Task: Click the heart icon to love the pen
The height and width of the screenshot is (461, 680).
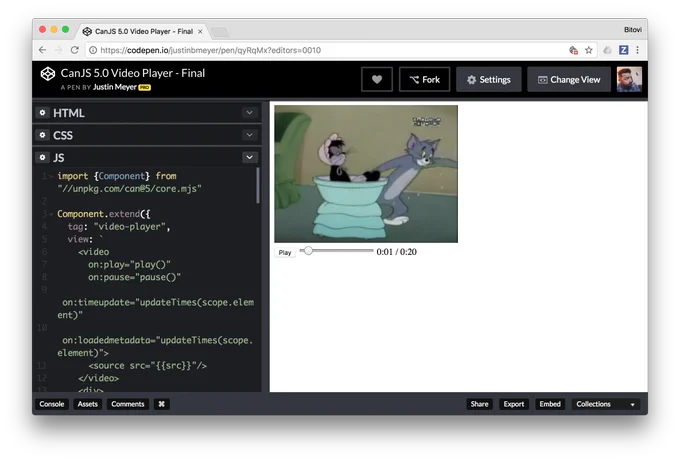Action: click(376, 79)
